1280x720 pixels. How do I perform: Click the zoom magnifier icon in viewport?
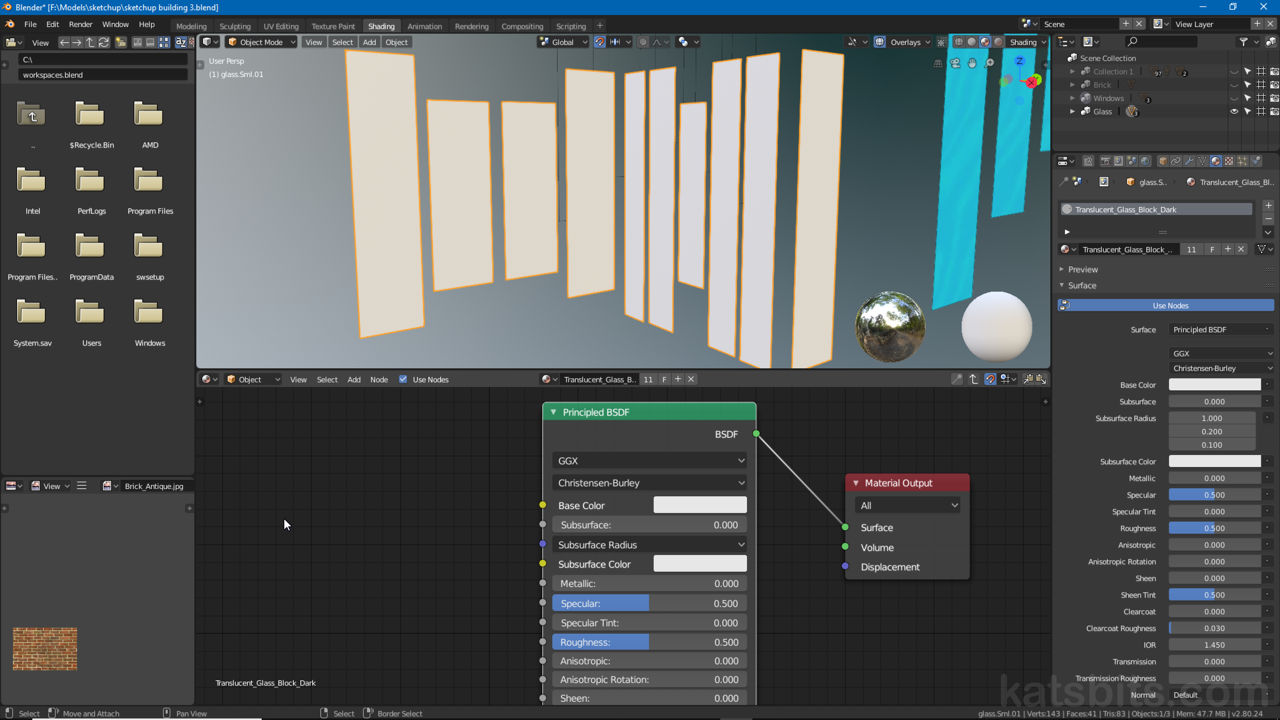click(x=989, y=63)
